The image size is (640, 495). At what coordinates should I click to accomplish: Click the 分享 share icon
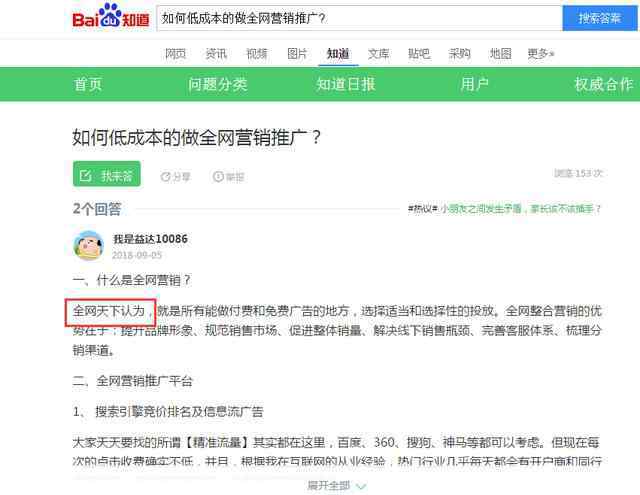[165, 177]
